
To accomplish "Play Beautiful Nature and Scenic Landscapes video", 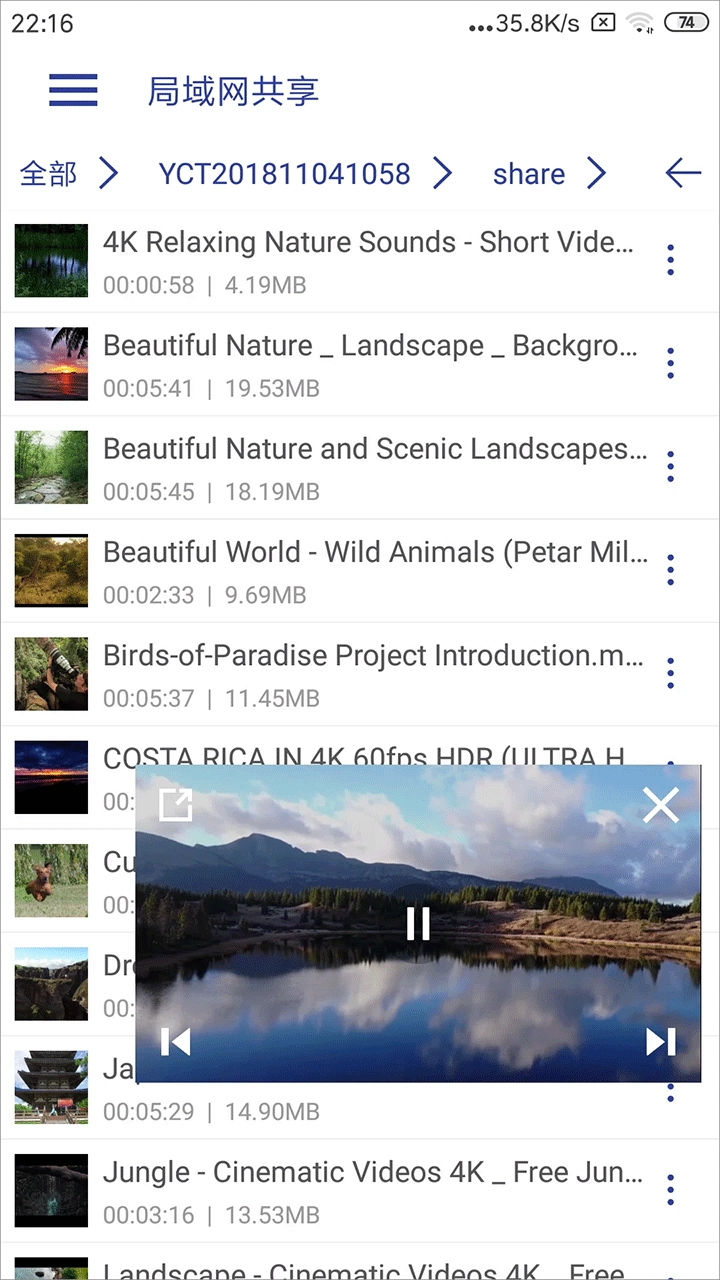I will pos(375,450).
